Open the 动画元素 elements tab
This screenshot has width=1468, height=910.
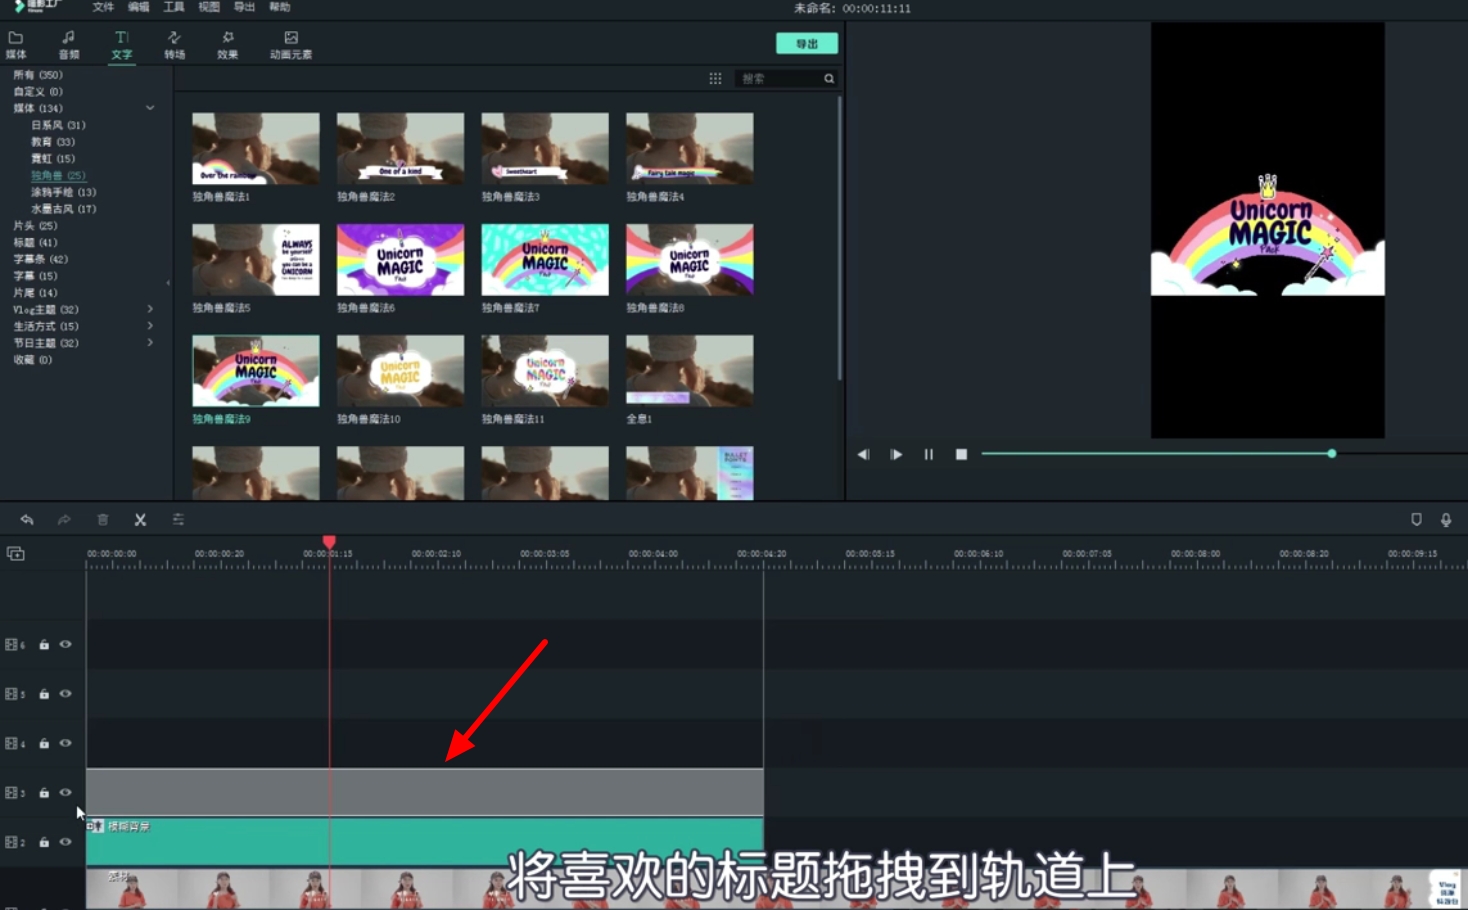pos(291,45)
